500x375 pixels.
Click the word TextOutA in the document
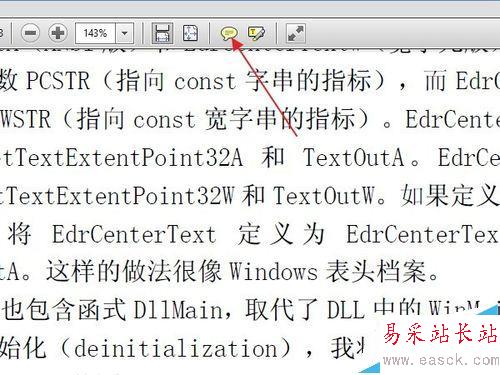(x=353, y=157)
